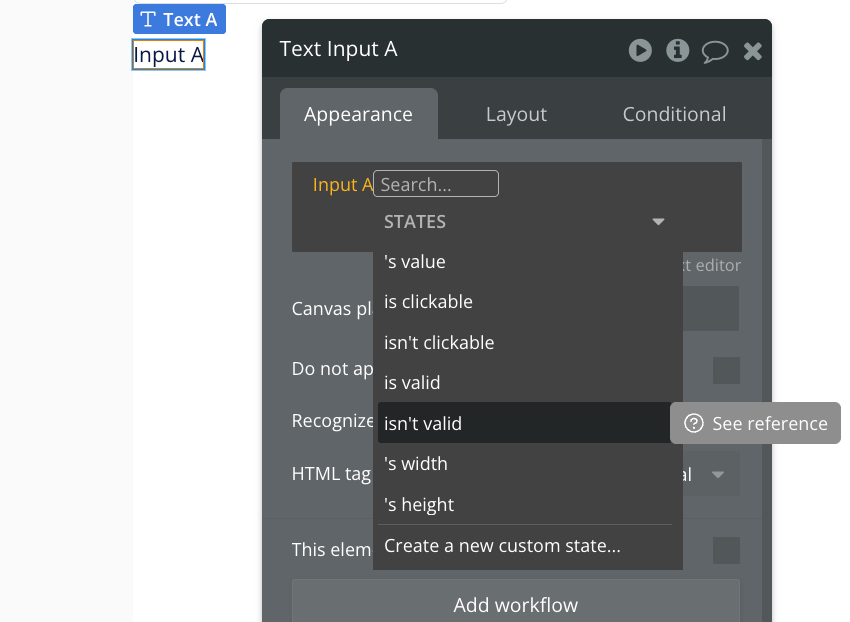Click the search field in dropdown
This screenshot has height=622, width=850.
(x=436, y=184)
